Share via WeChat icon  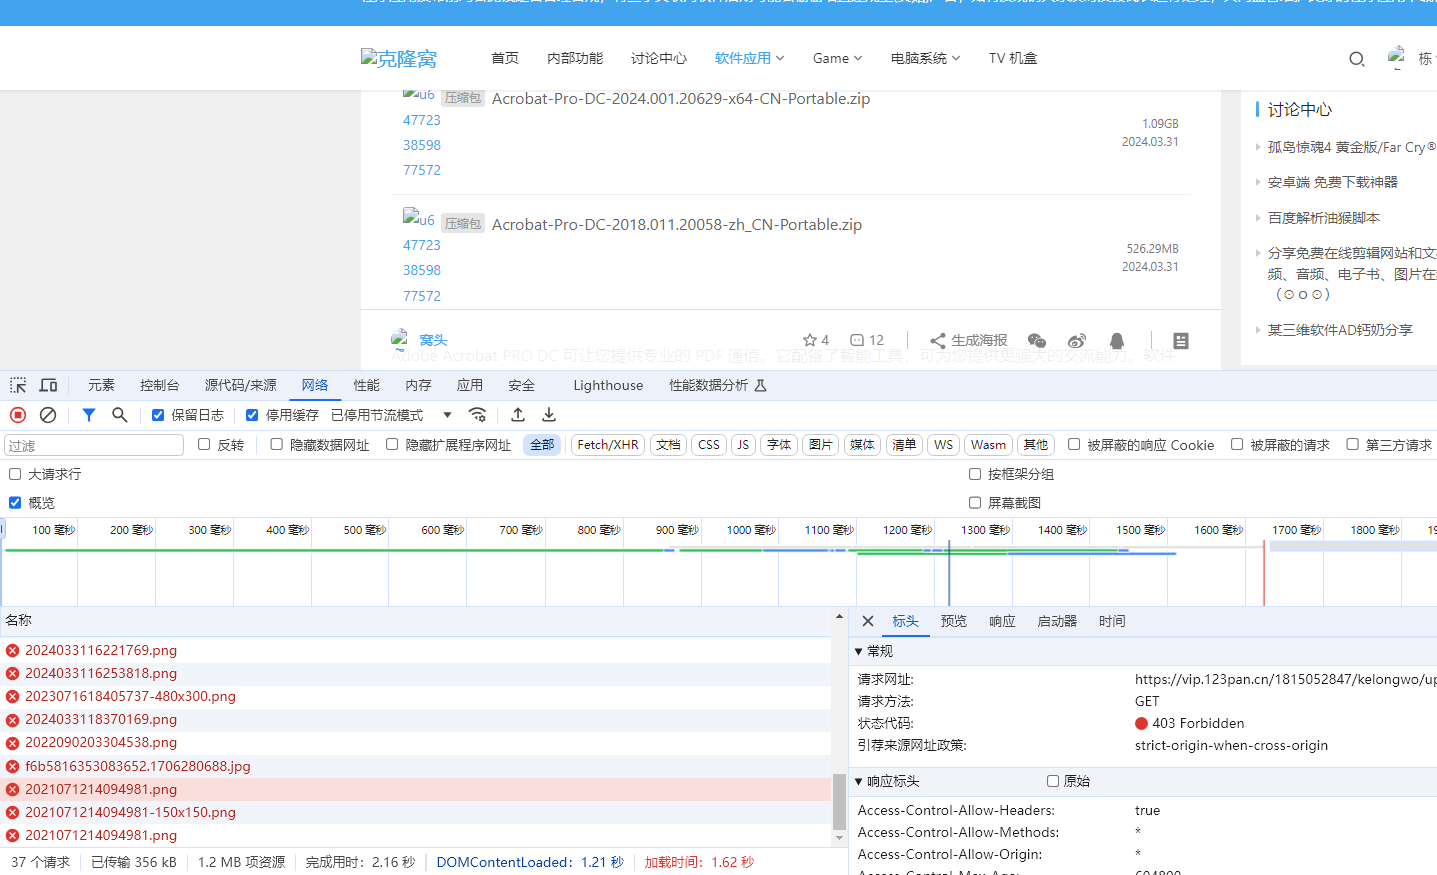pos(1037,341)
